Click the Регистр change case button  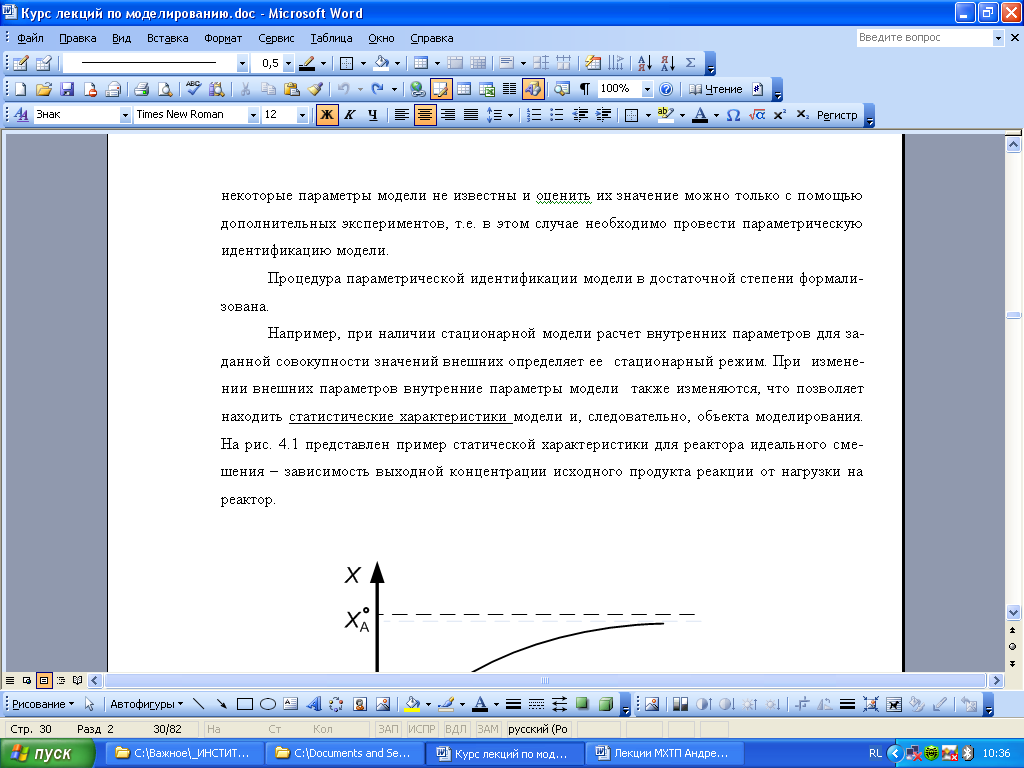(837, 115)
